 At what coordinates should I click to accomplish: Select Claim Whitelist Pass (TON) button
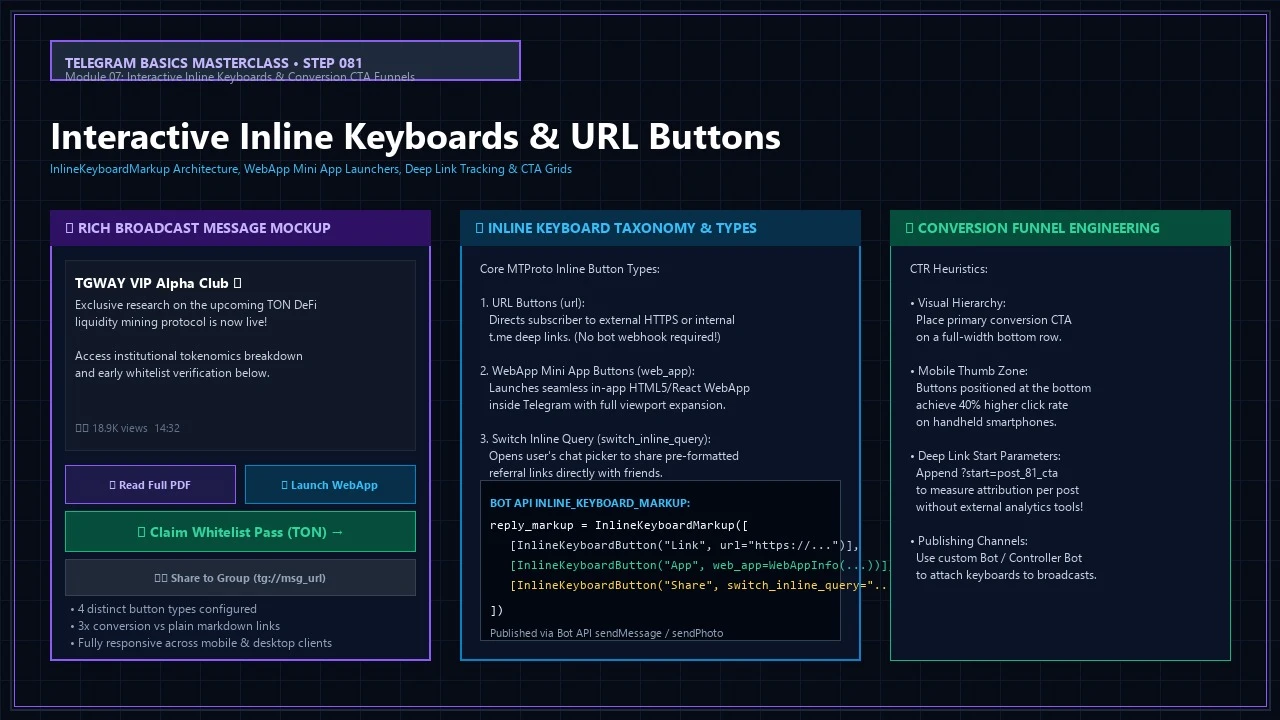click(240, 532)
